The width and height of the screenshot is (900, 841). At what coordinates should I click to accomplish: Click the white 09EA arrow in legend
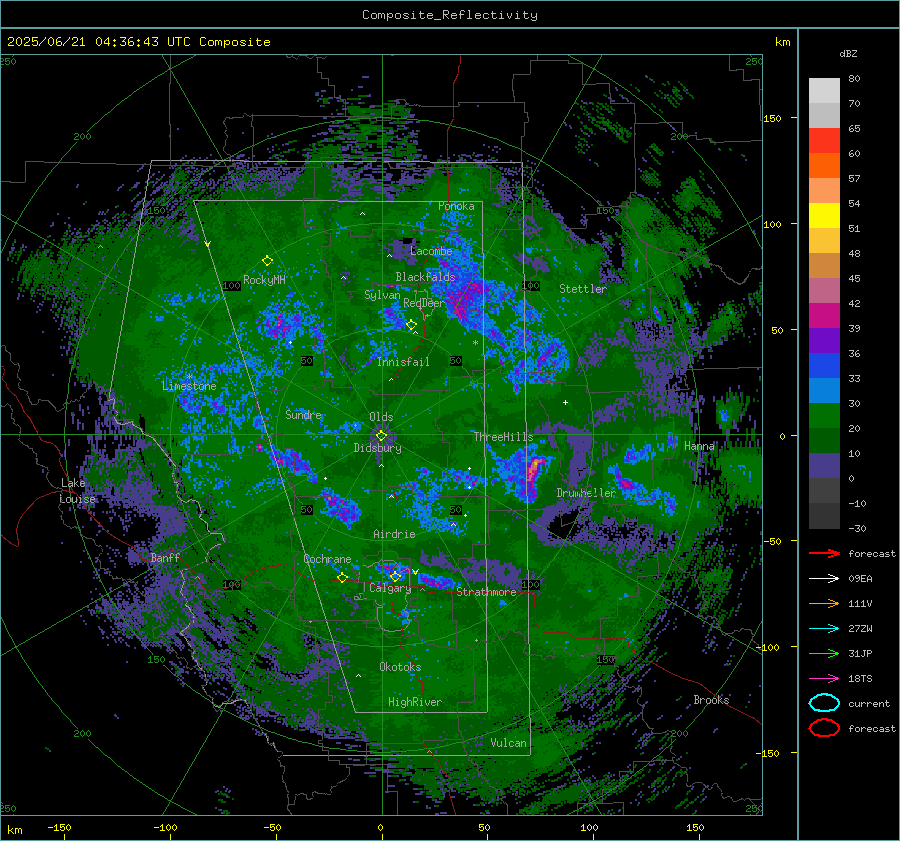click(824, 578)
